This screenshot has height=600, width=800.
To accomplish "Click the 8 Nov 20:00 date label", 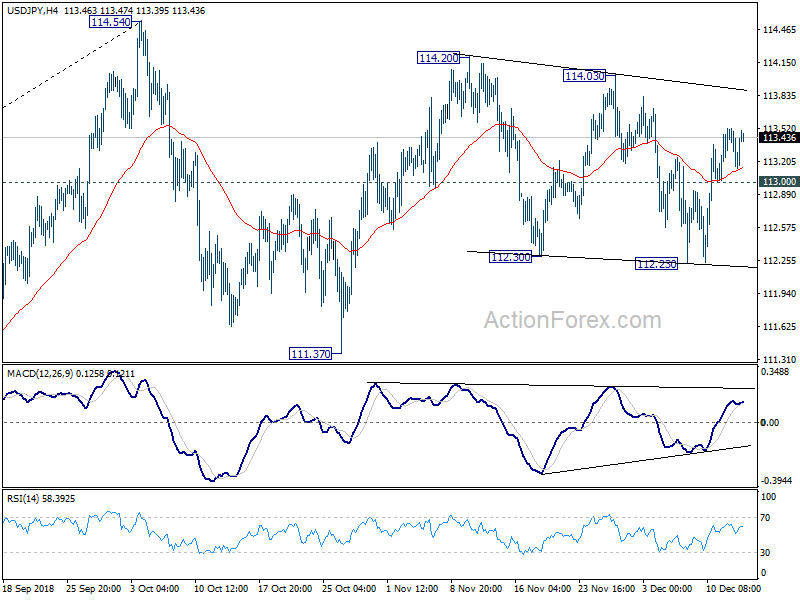I will point(477,588).
